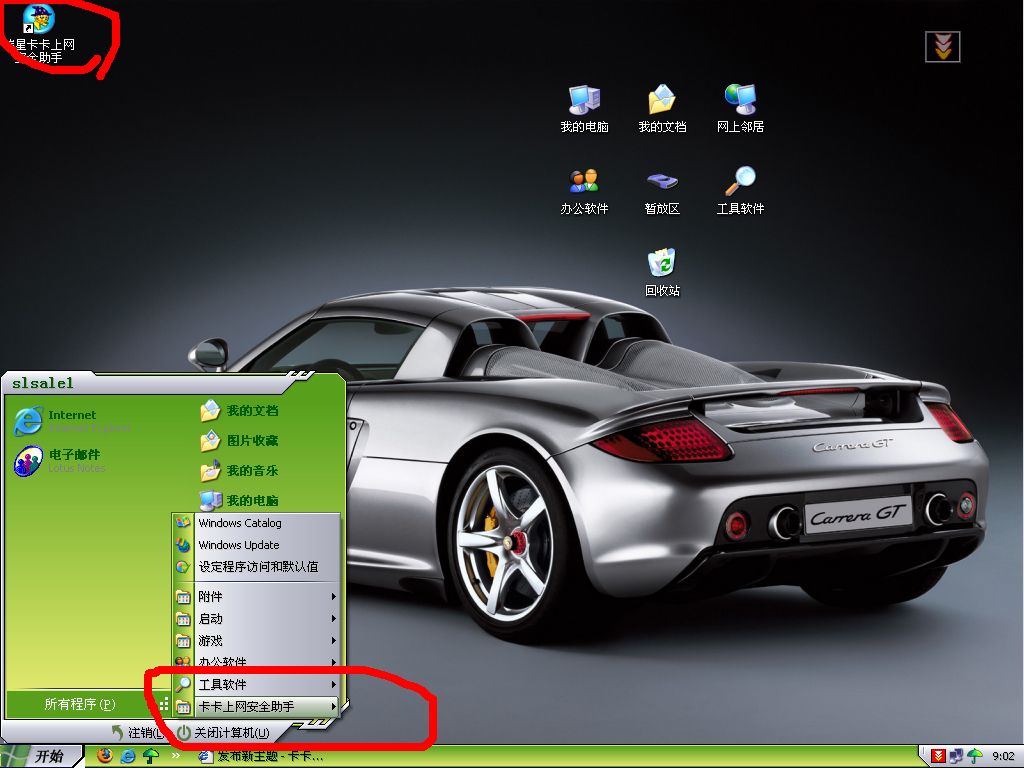Open 我的文档 in the start menu
Image resolution: width=1024 pixels, height=768 pixels.
tap(240, 411)
